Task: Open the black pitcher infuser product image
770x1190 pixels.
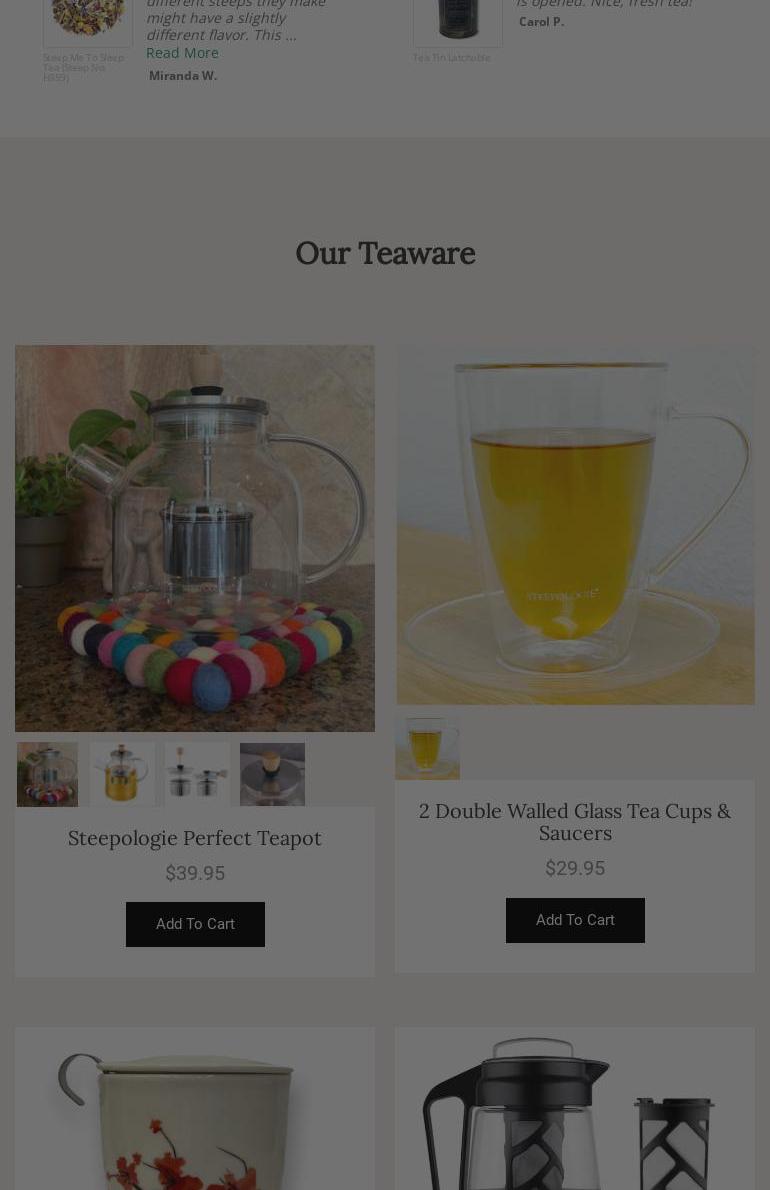Action: 575,1109
